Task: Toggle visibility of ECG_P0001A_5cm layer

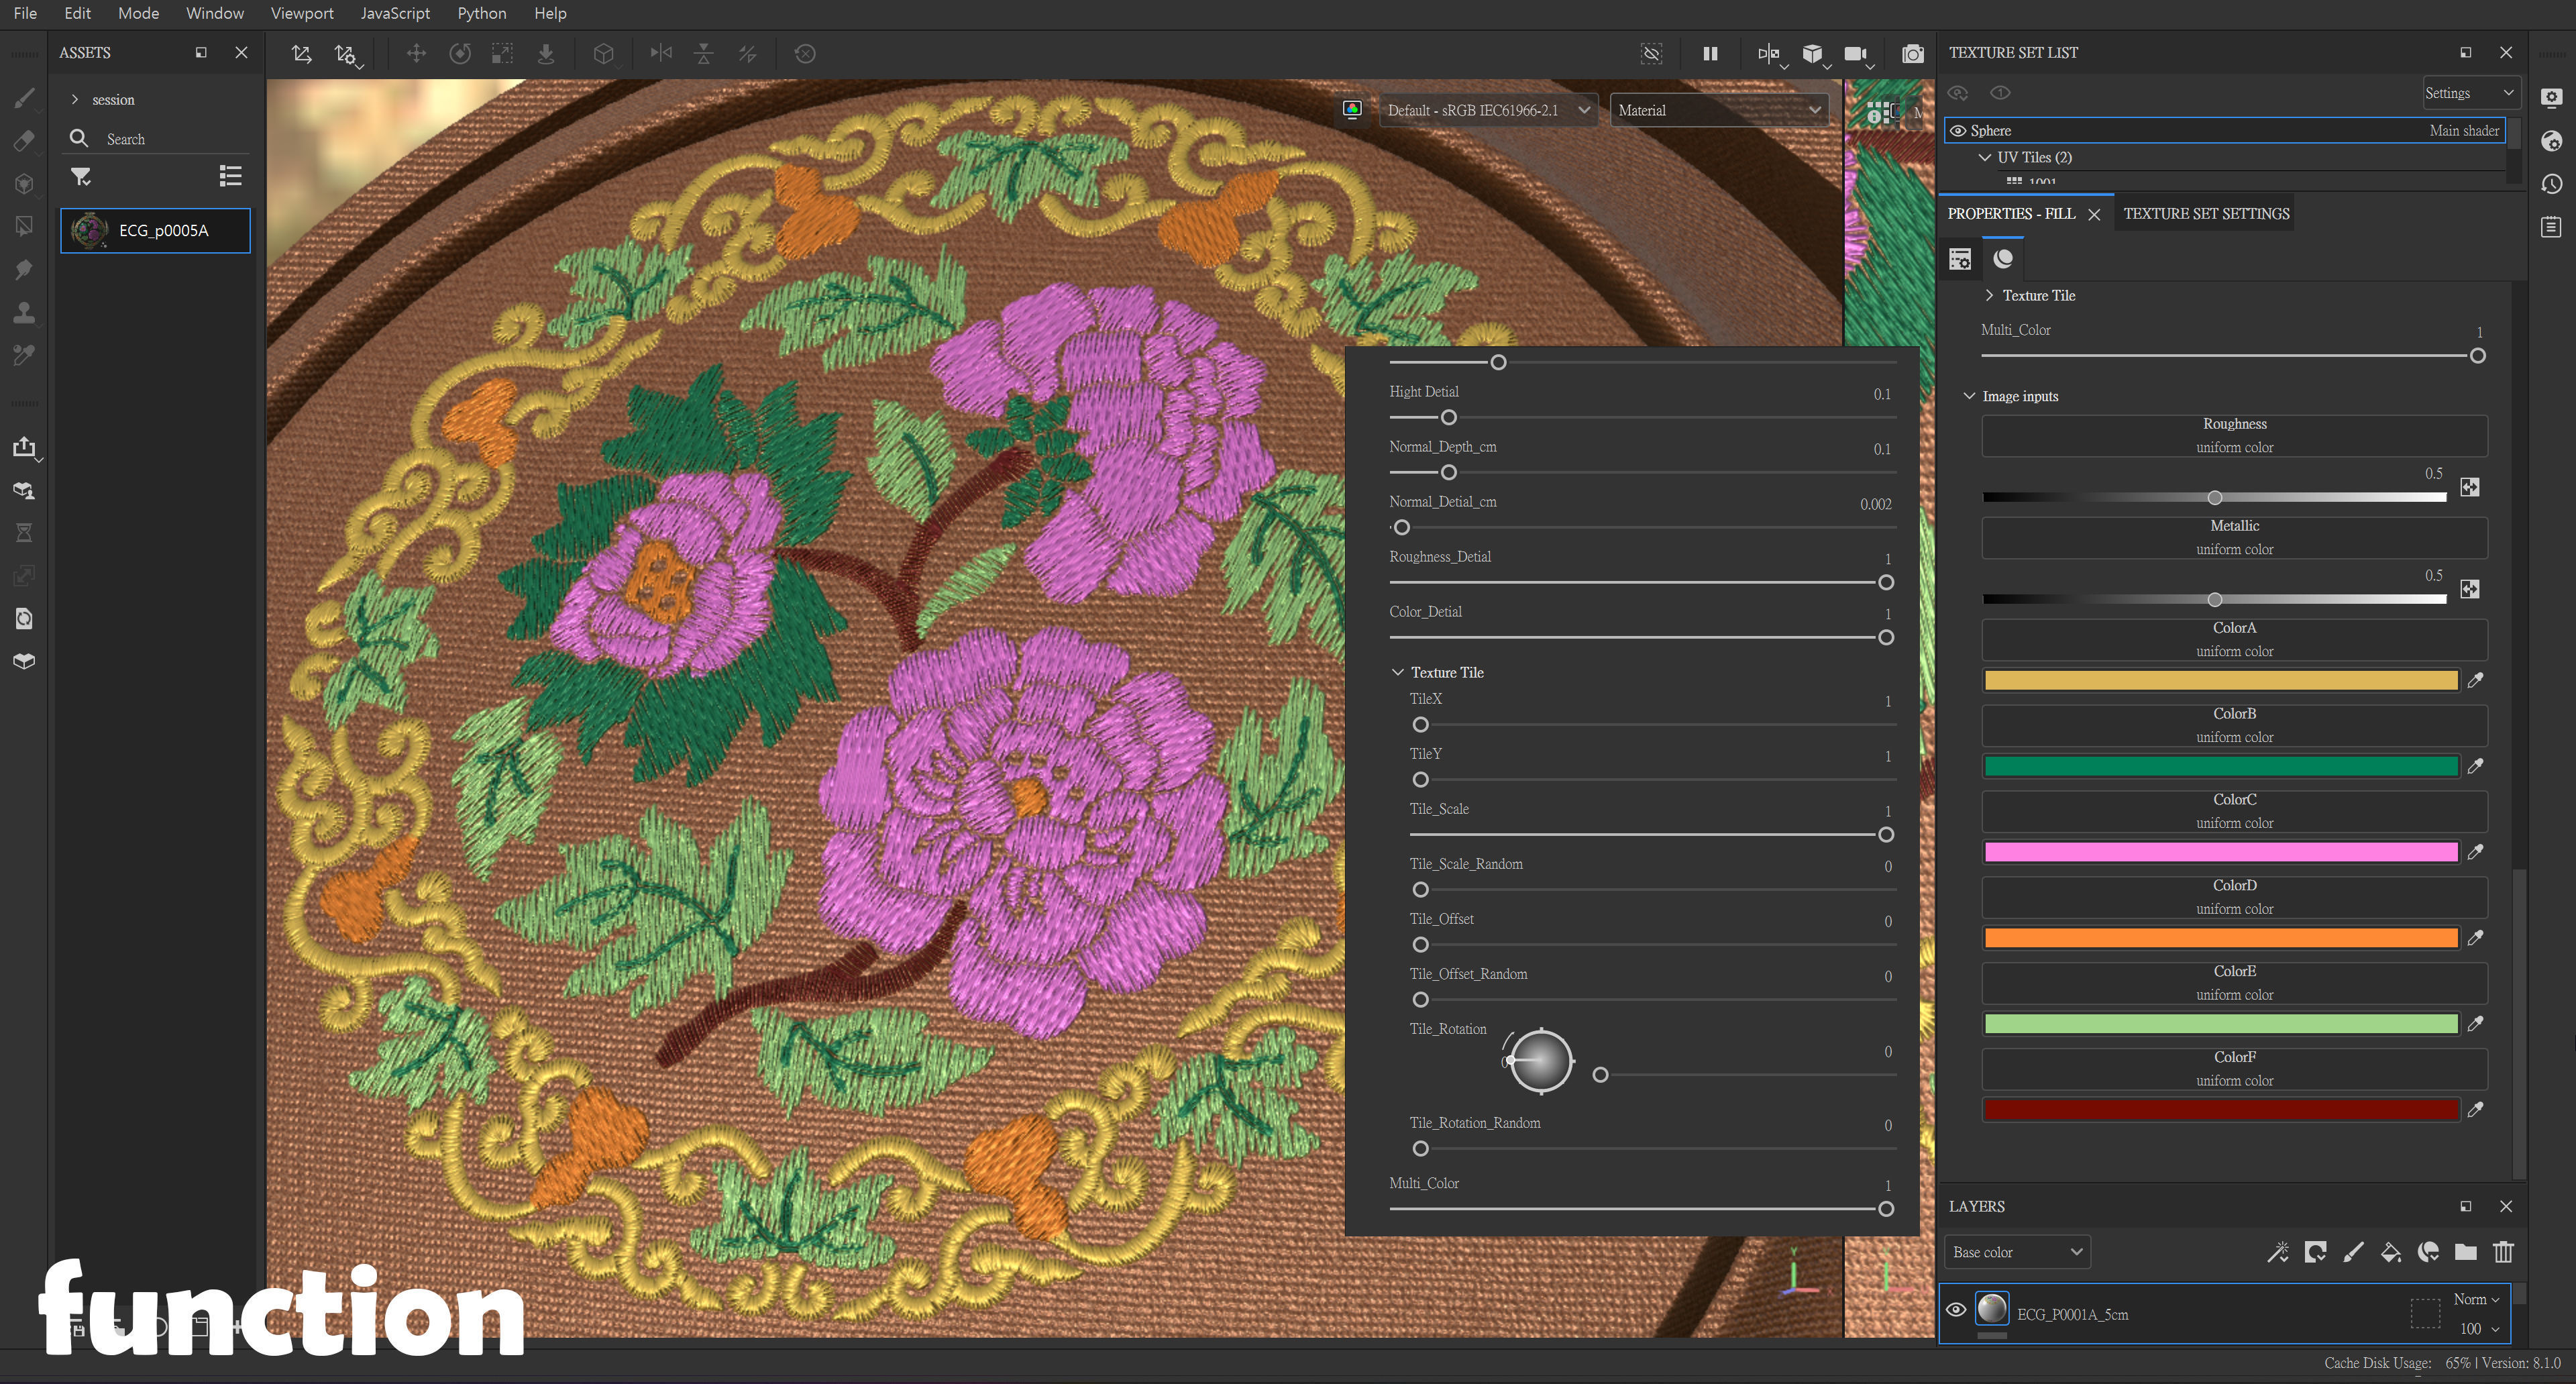Action: point(1956,1310)
